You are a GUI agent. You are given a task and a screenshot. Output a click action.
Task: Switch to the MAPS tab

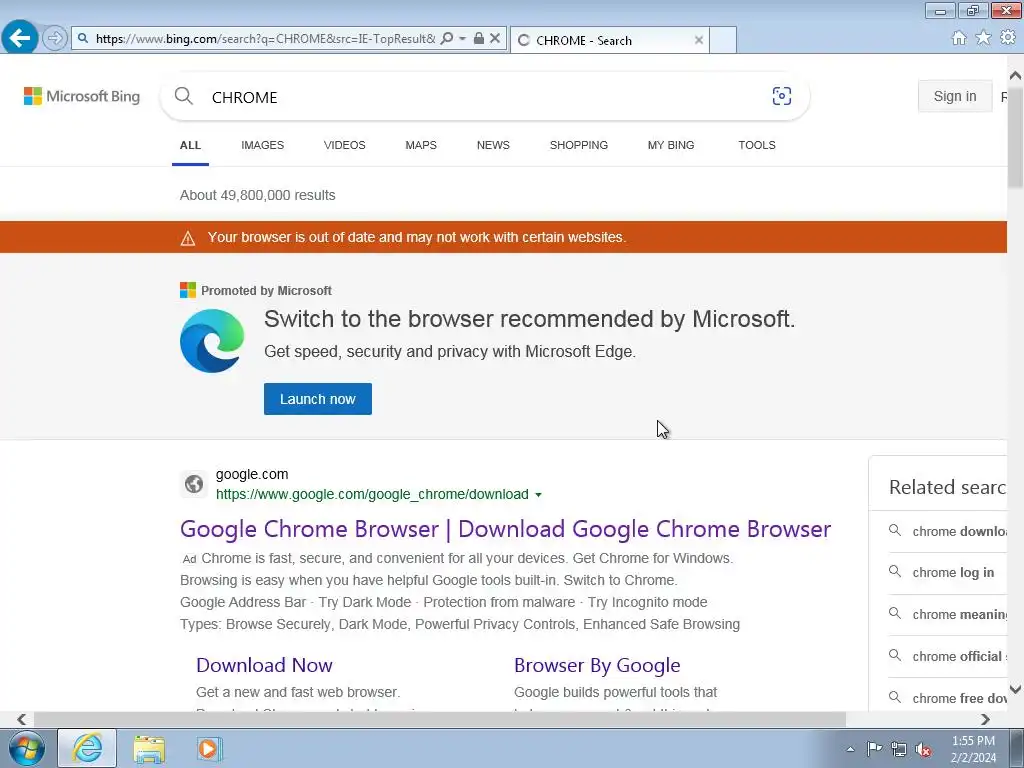click(421, 145)
